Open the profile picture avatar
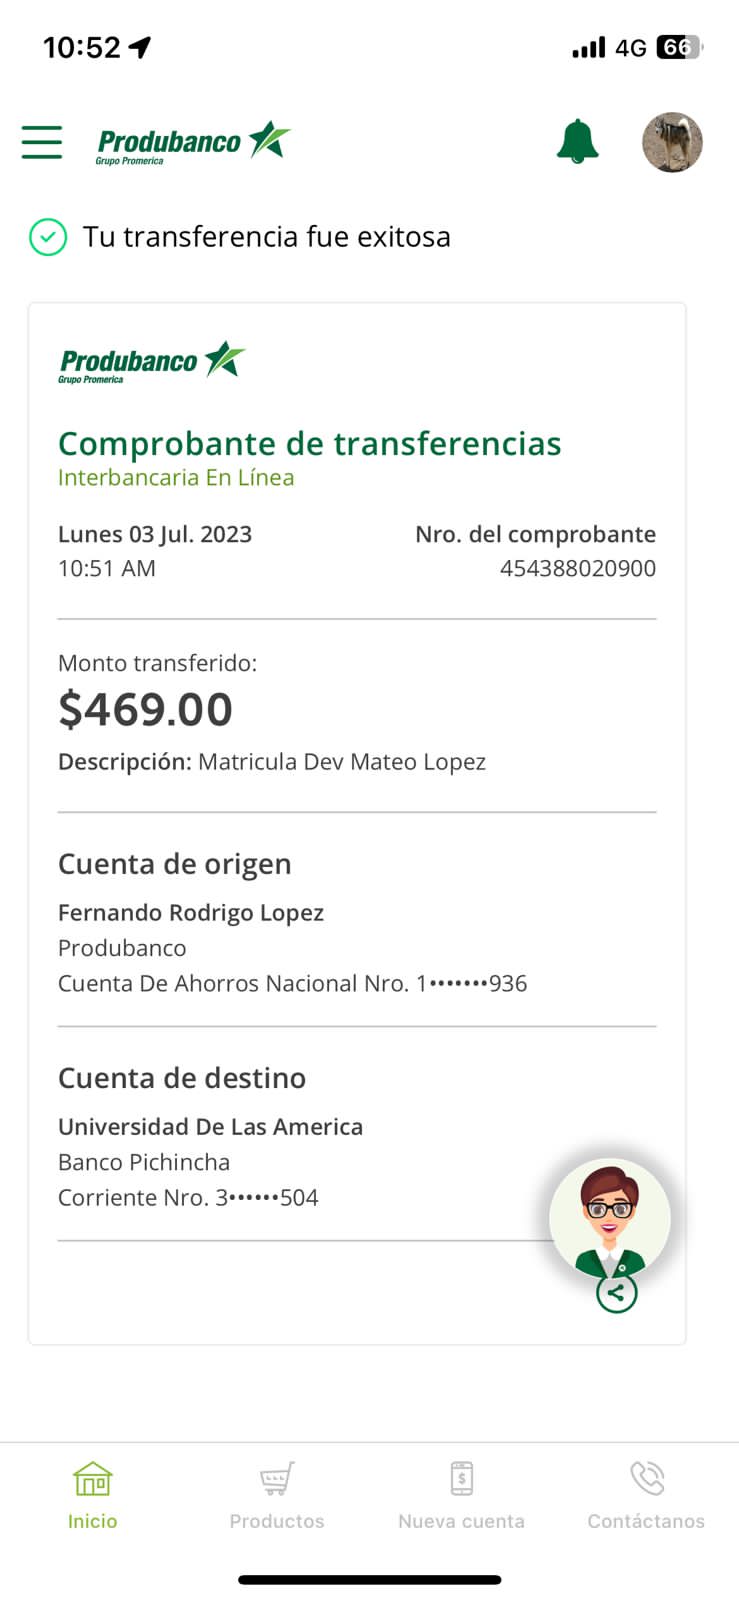The width and height of the screenshot is (739, 1600). 672,142
